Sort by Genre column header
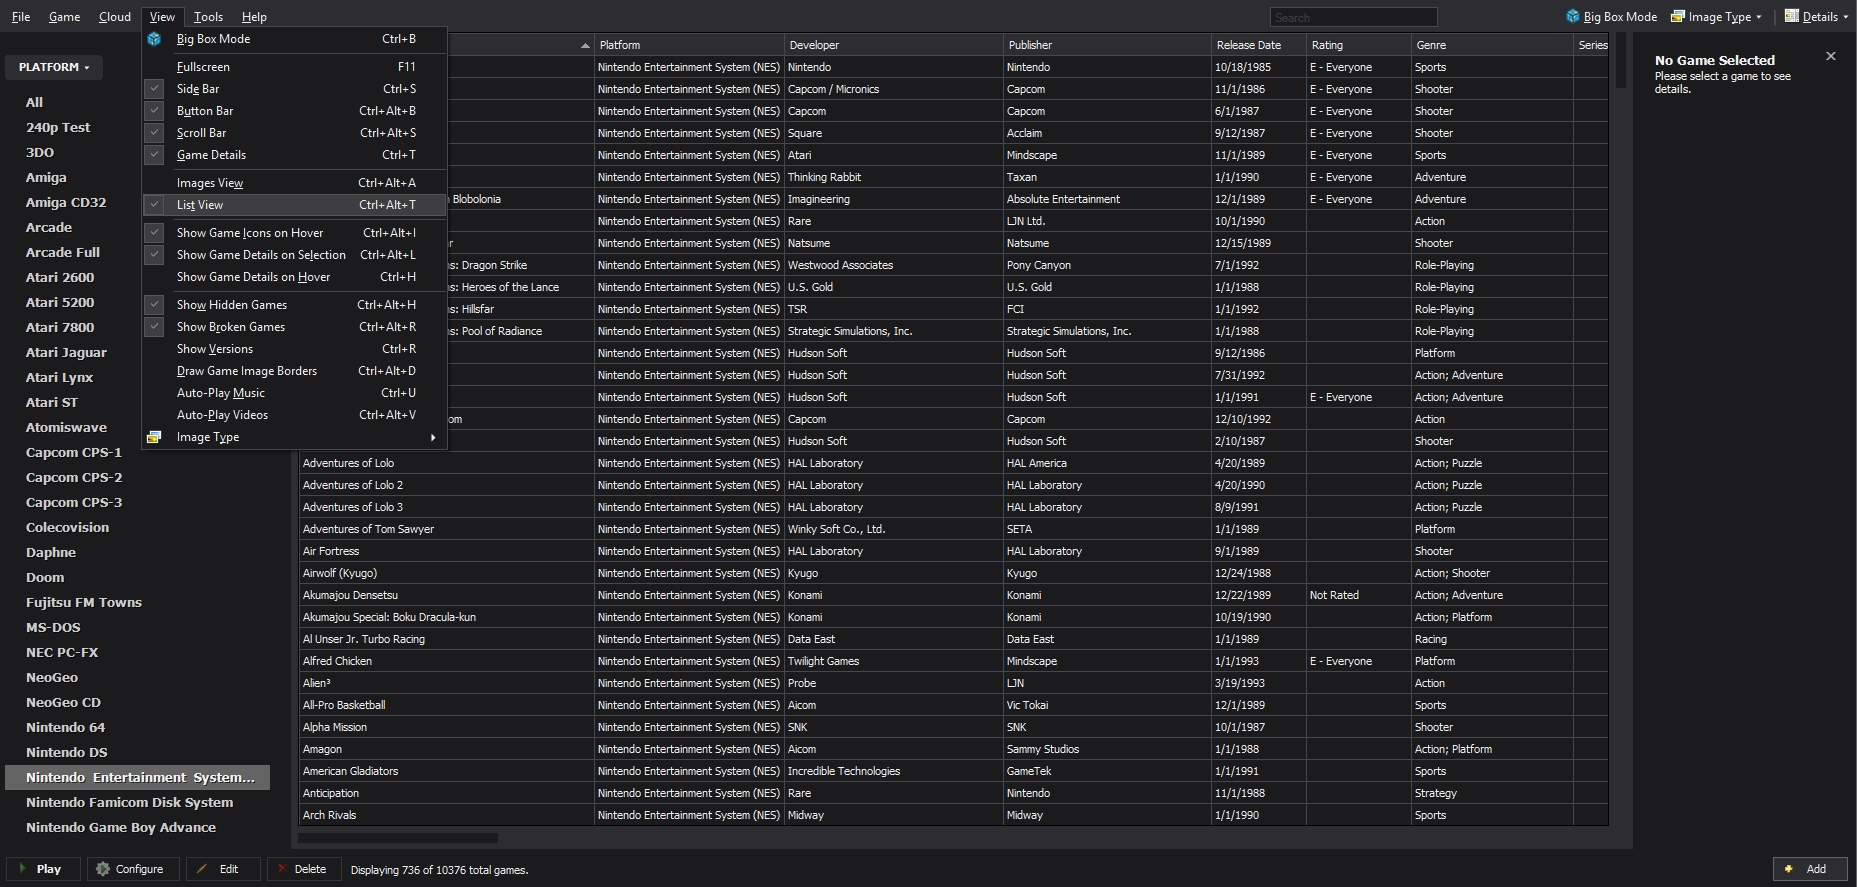The image size is (1857, 887). point(1493,45)
